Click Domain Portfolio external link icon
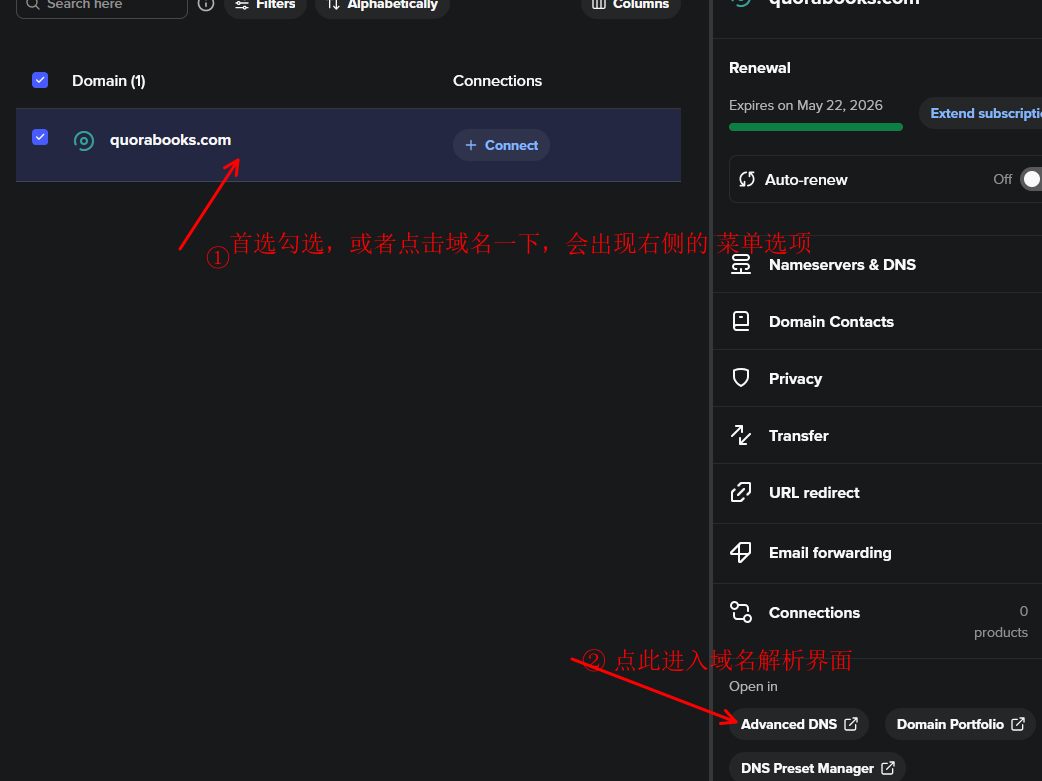 [1018, 725]
